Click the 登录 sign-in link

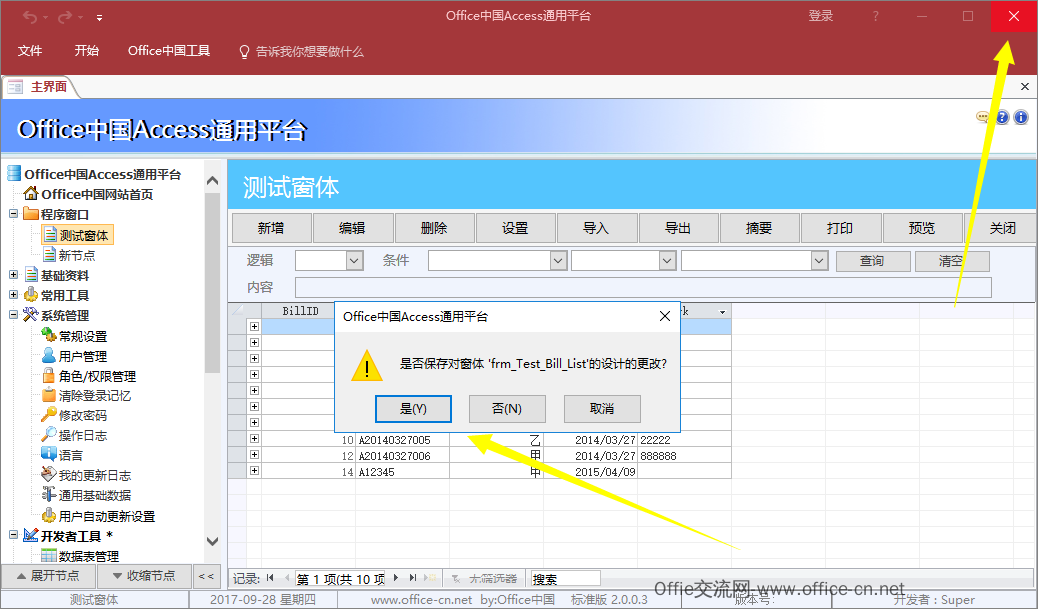(821, 16)
